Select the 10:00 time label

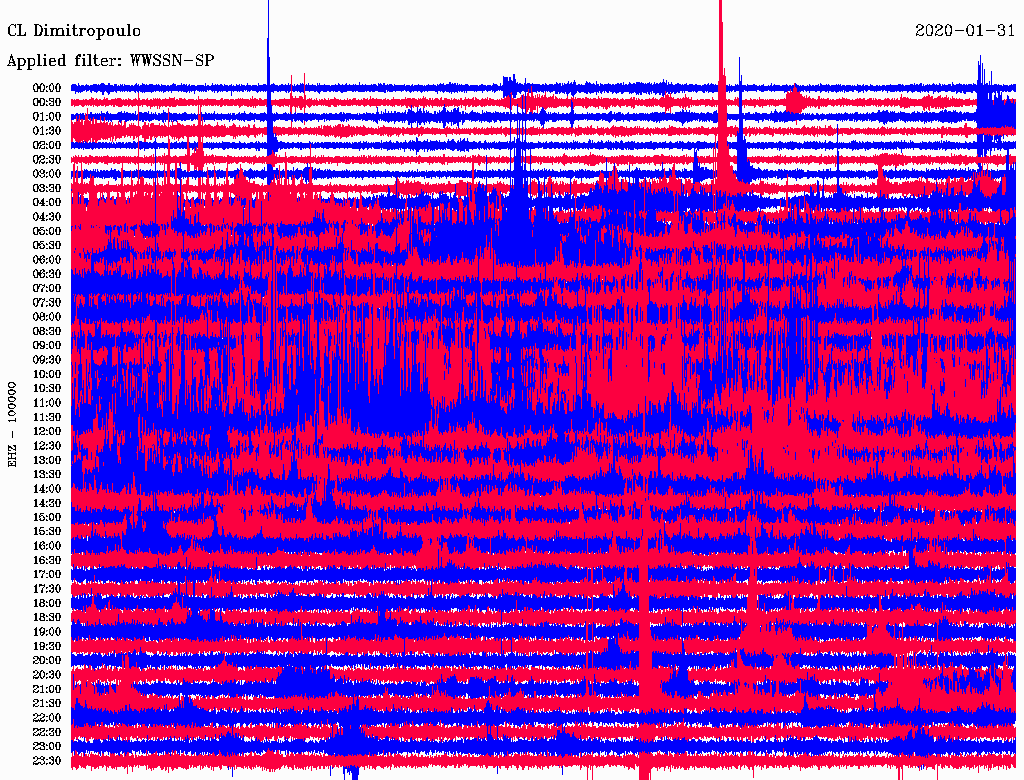[47, 374]
